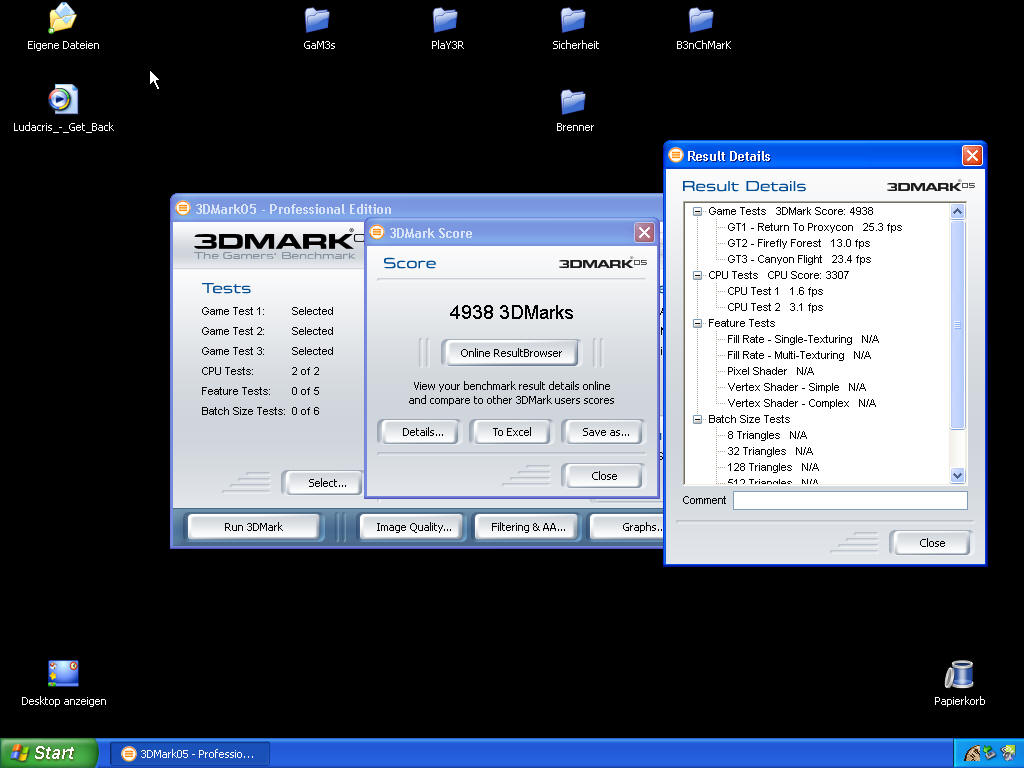Open the Eigene Dateien desktop folder icon
The width and height of the screenshot is (1024, 768).
point(63,18)
